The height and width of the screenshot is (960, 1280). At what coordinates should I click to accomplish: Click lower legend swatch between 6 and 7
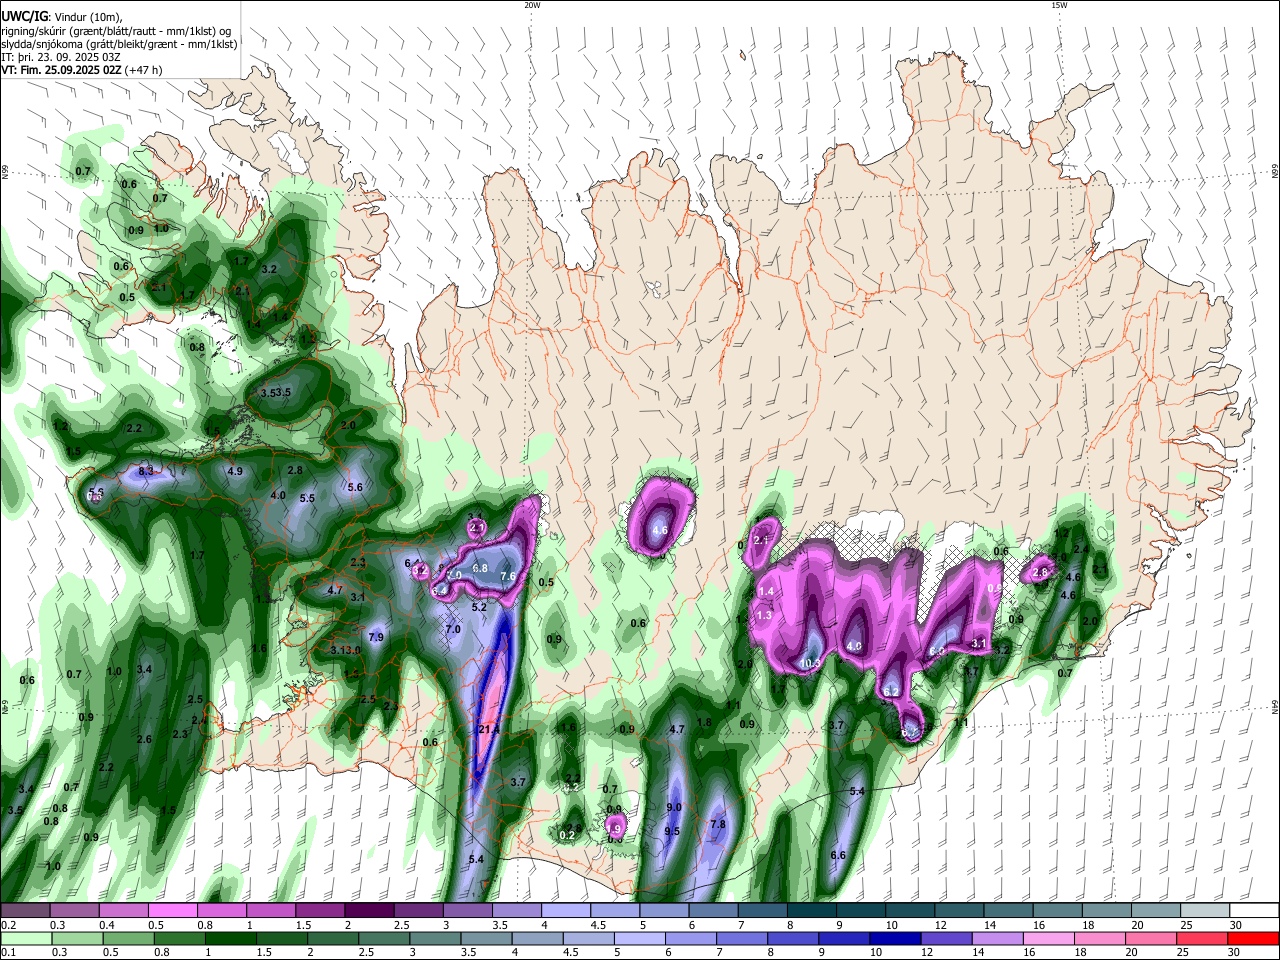click(x=690, y=938)
